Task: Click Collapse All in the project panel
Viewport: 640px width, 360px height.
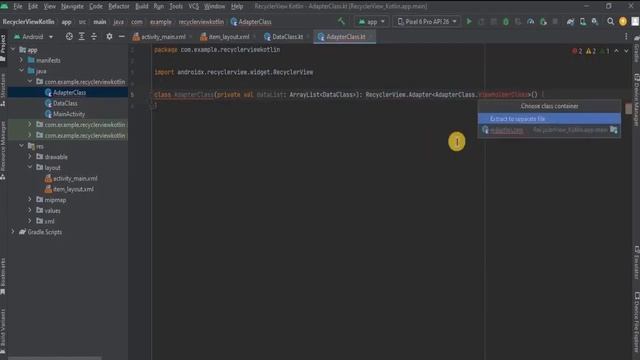Action: (94, 37)
